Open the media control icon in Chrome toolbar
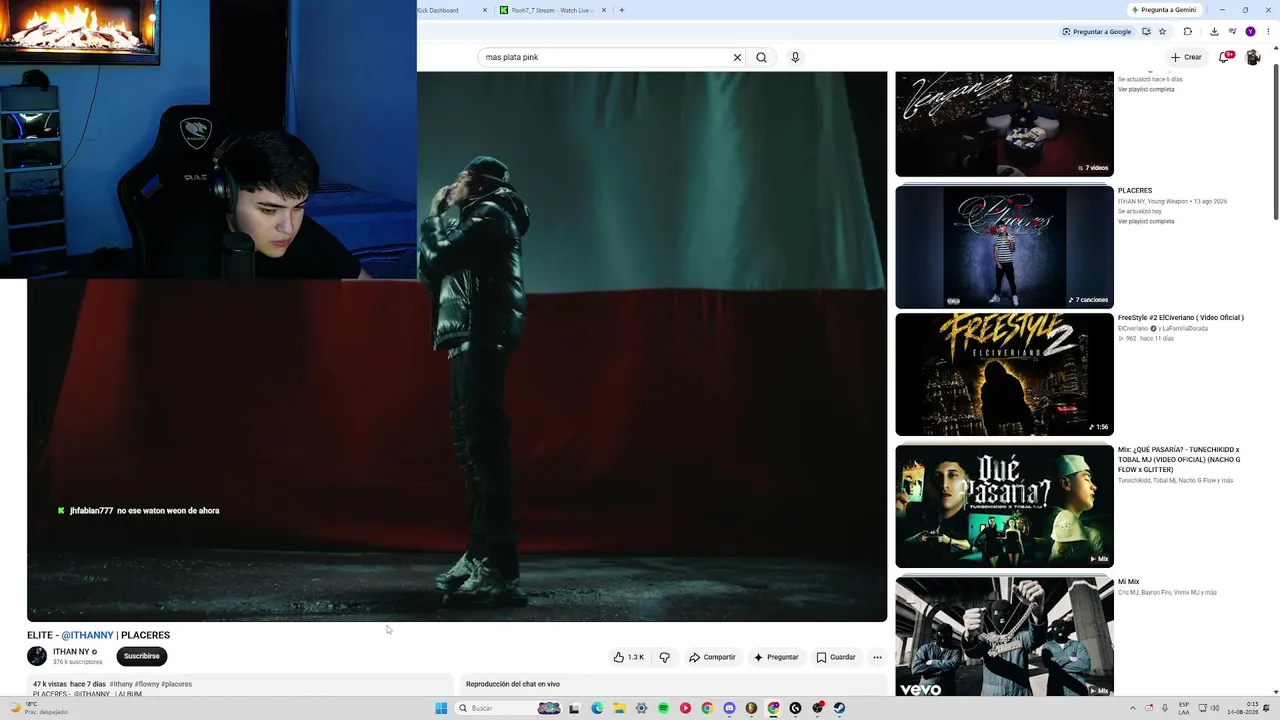Image resolution: width=1280 pixels, height=720 pixels. coord(1232,32)
